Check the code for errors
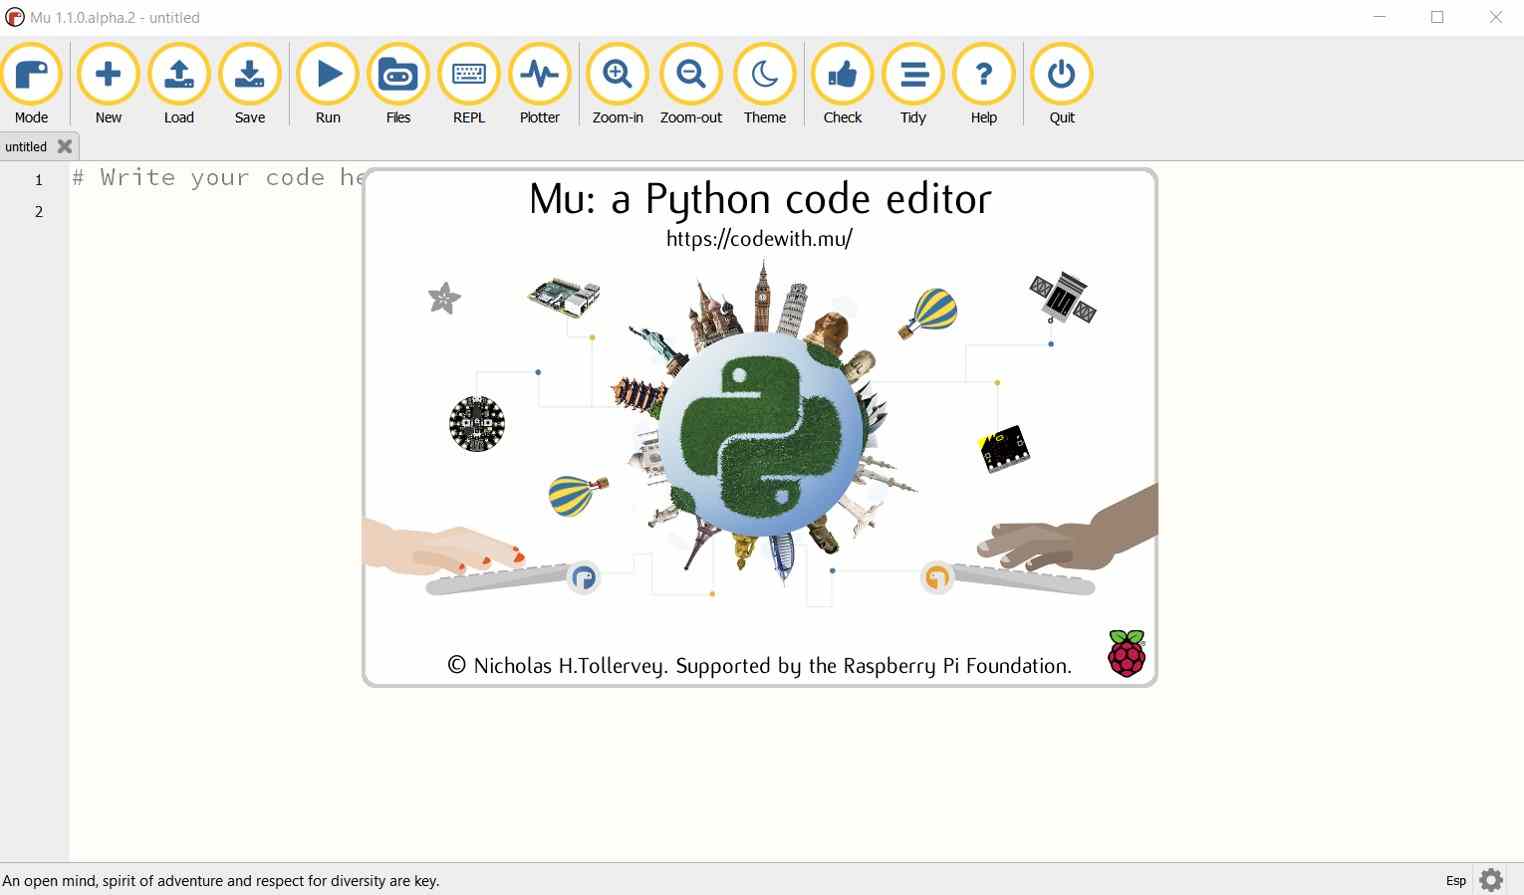This screenshot has height=895, width=1524. (x=842, y=84)
